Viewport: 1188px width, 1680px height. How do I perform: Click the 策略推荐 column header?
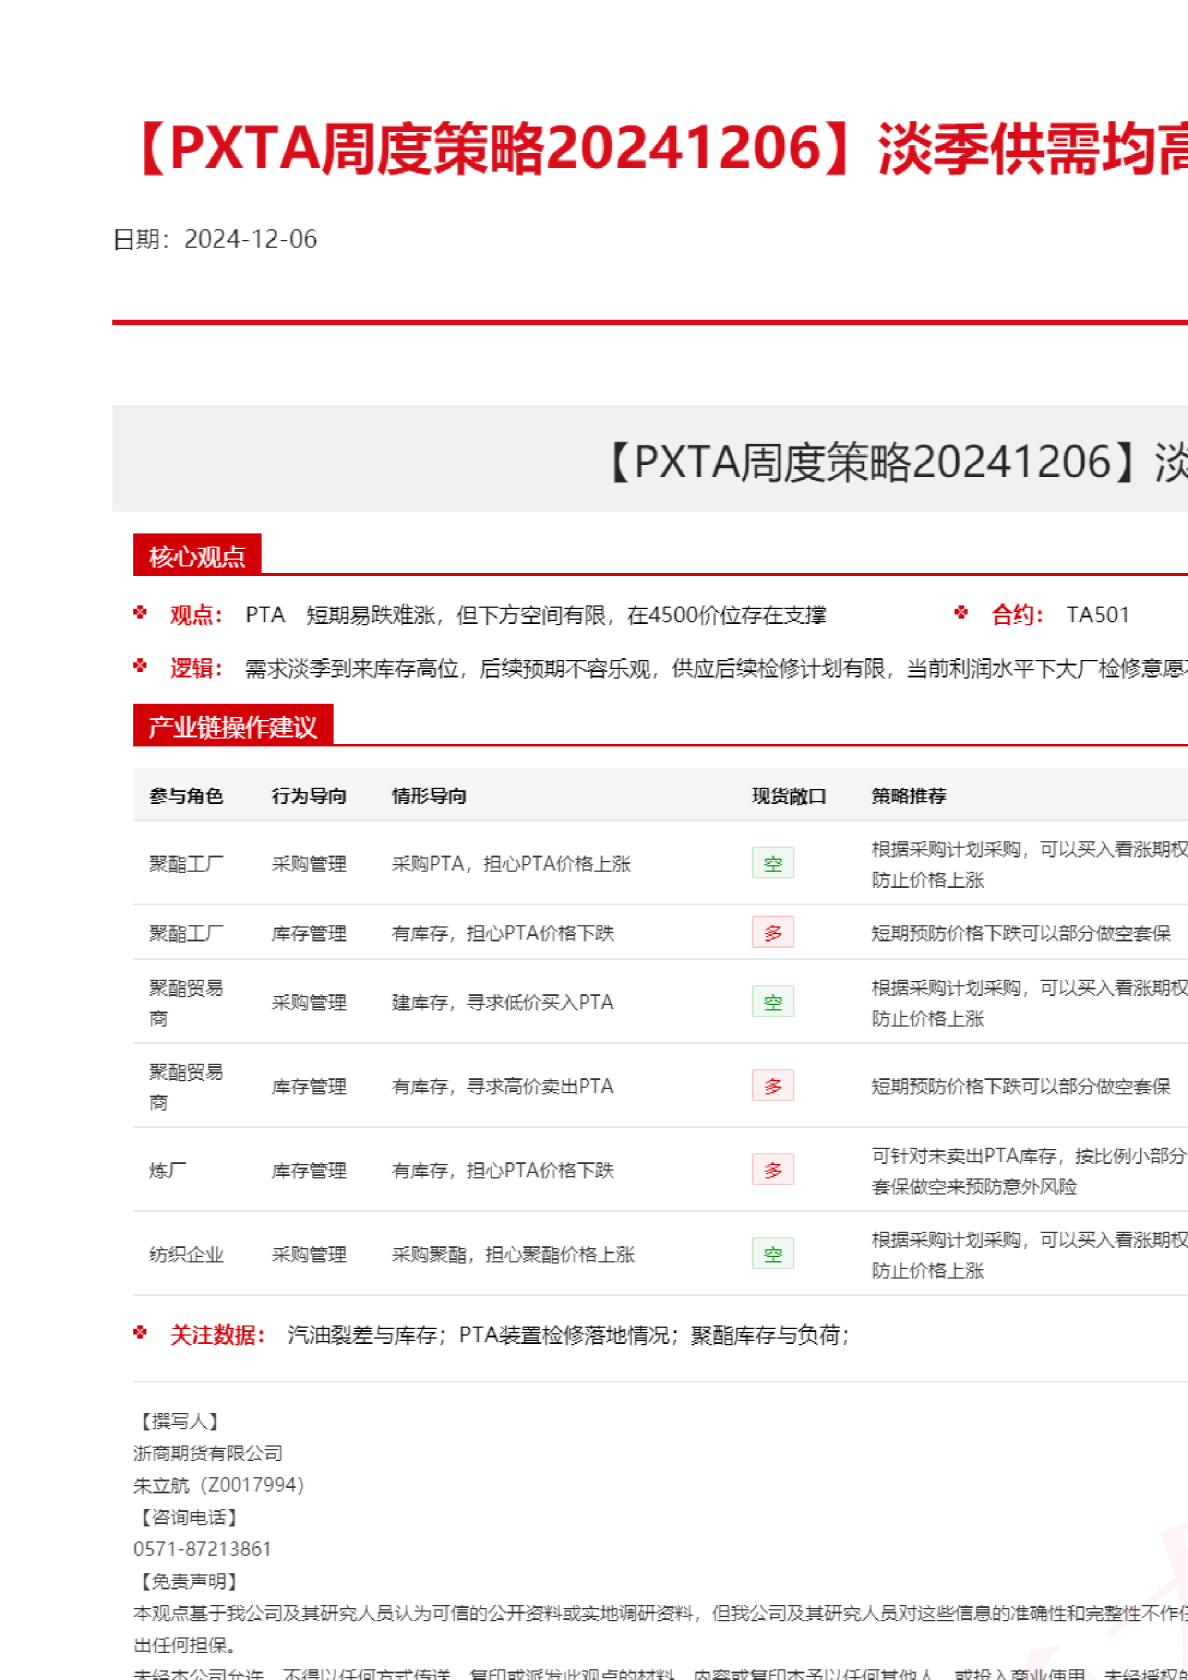(x=908, y=796)
